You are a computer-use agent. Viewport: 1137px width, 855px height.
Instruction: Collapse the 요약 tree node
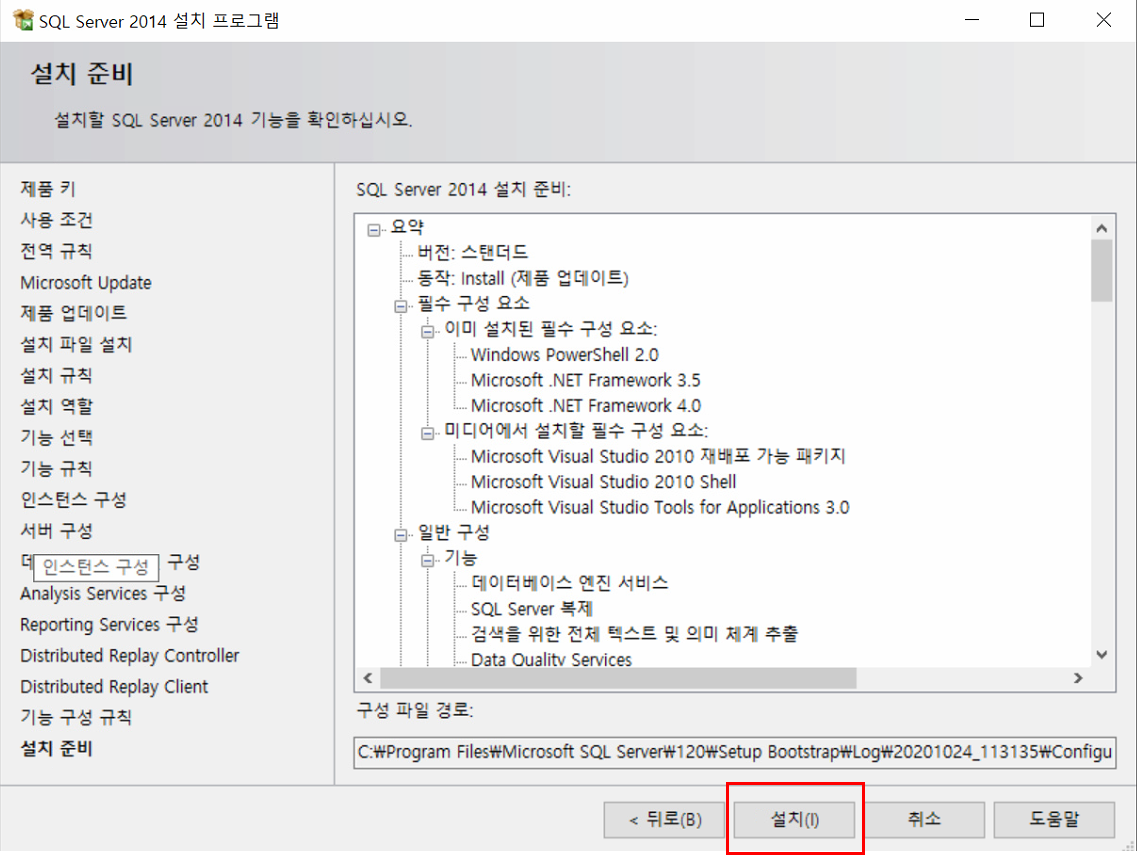pos(373,230)
